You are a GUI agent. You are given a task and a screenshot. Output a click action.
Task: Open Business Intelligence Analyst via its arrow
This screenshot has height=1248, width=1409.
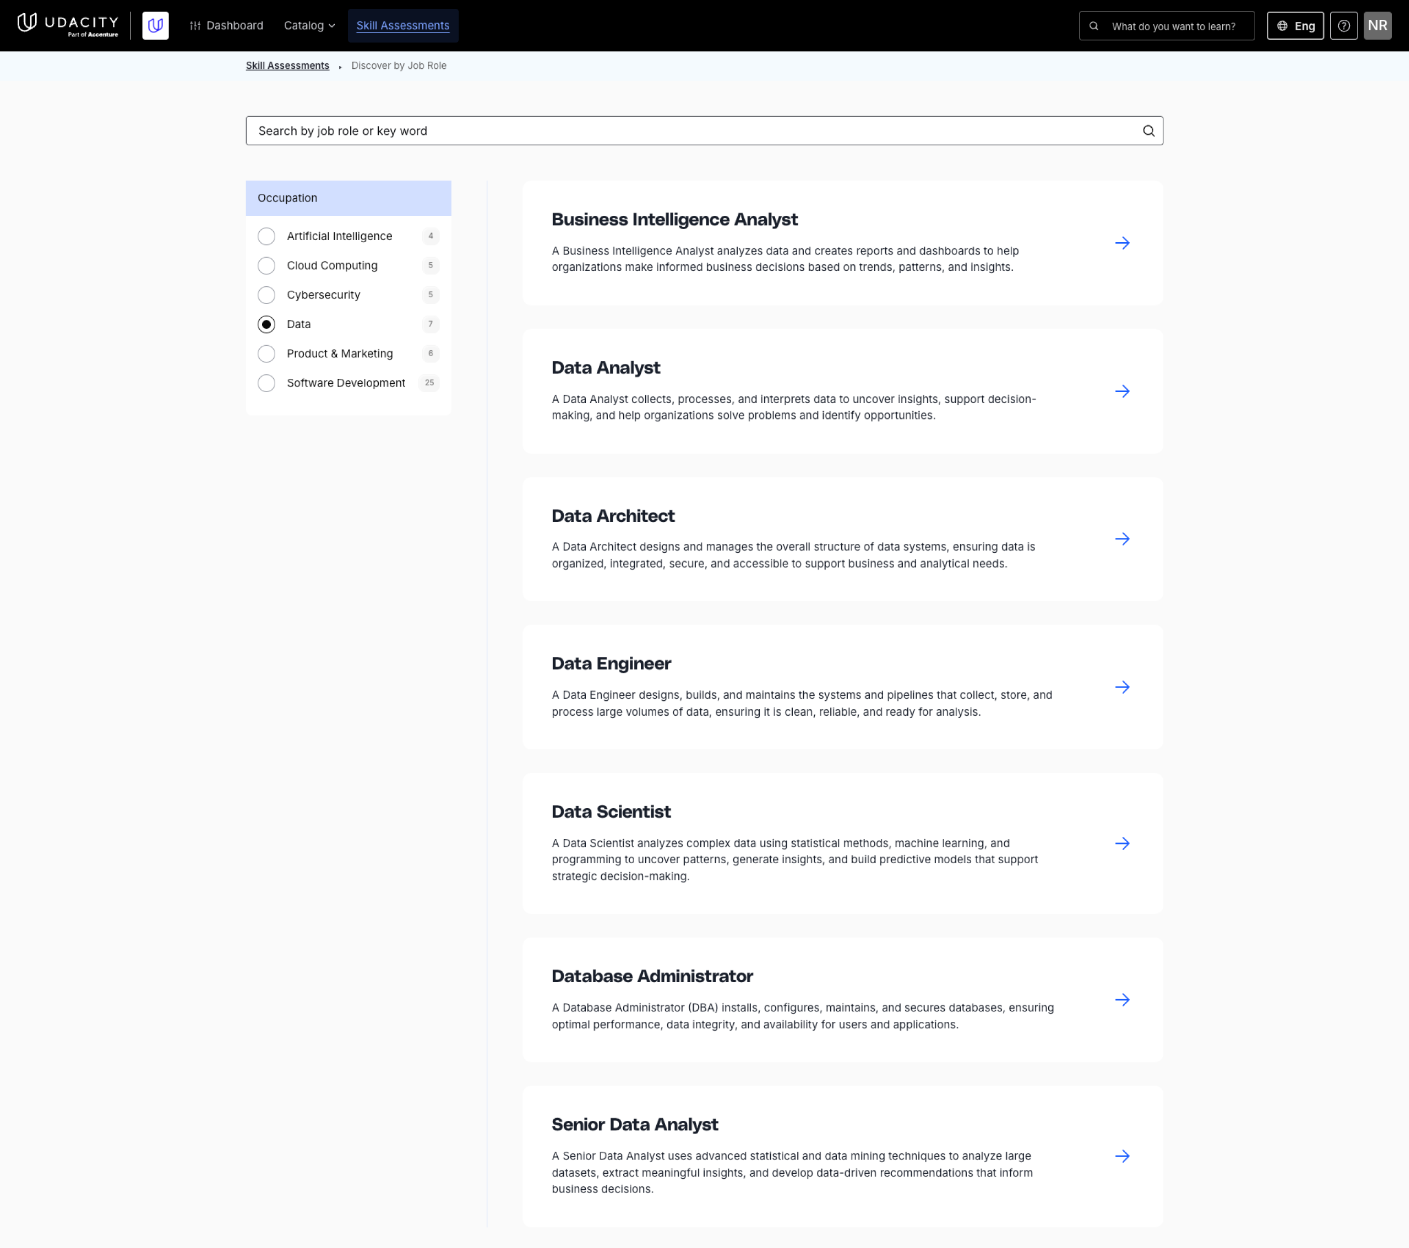(1122, 243)
